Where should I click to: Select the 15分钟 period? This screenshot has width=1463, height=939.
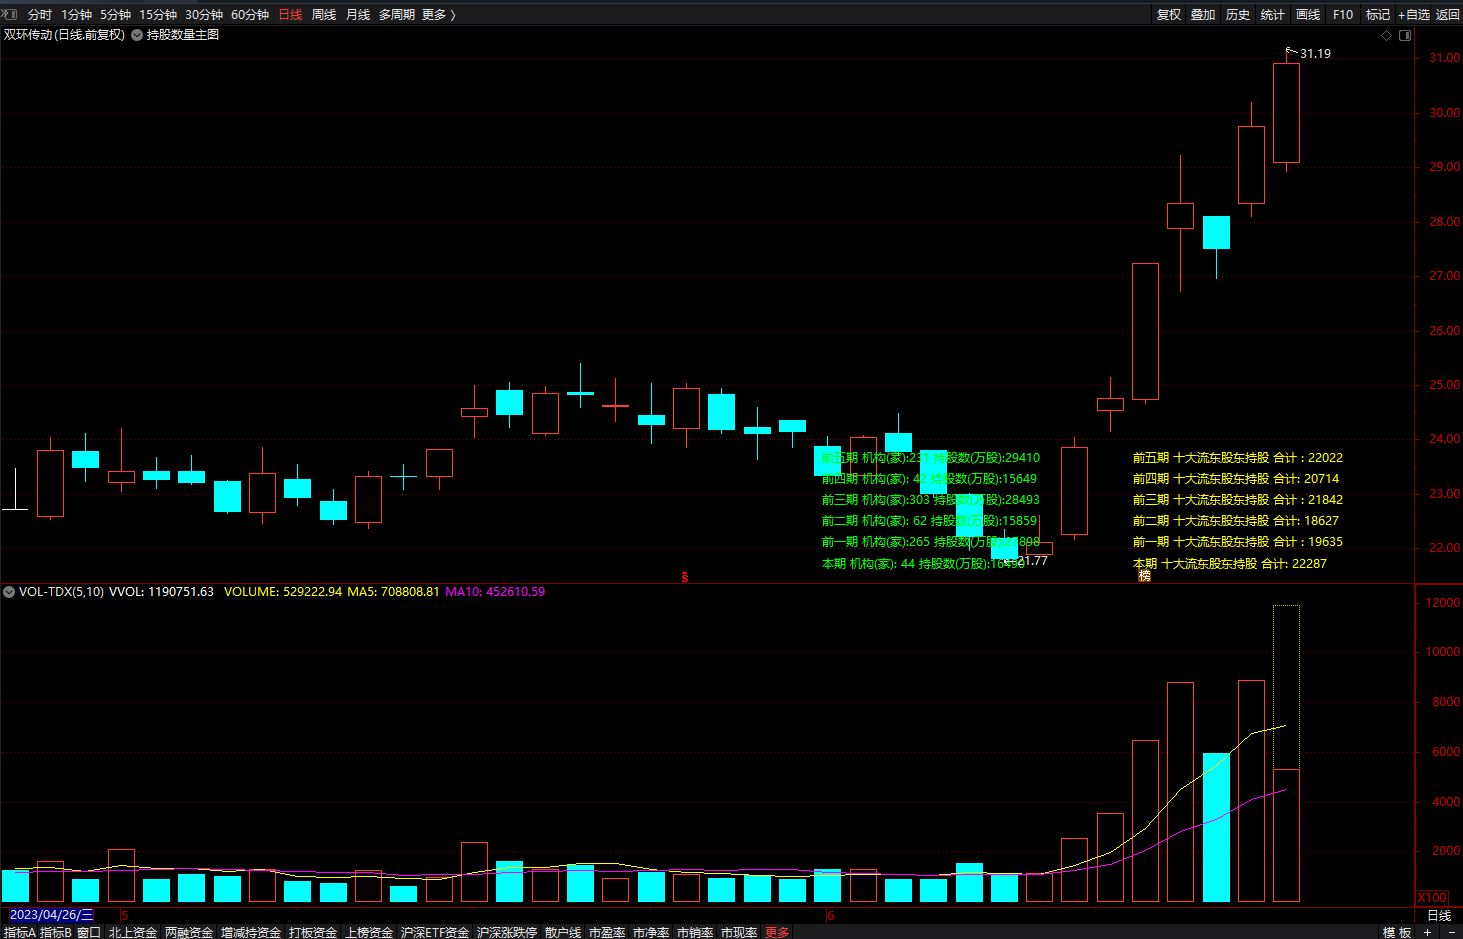pos(158,15)
